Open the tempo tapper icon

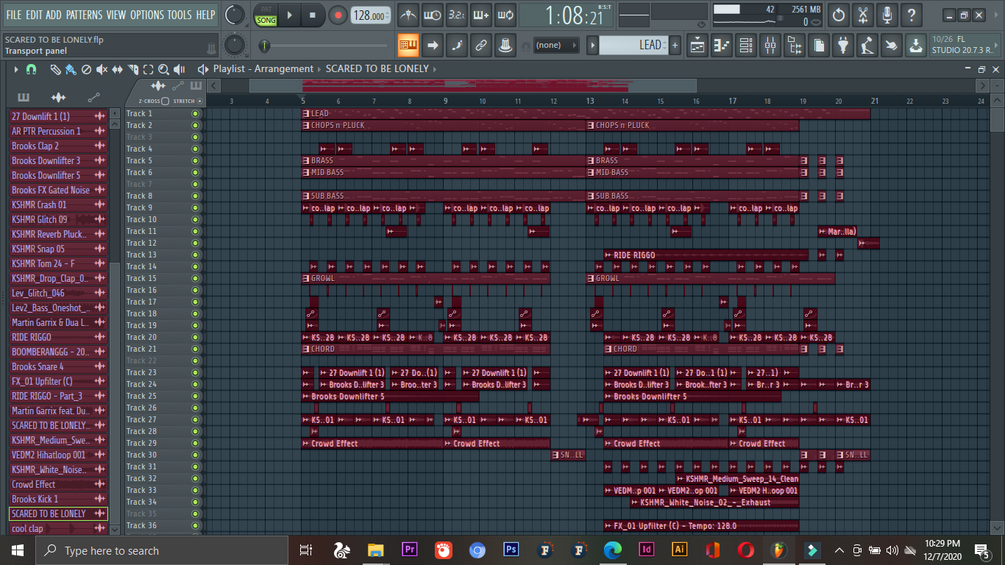coord(867,45)
